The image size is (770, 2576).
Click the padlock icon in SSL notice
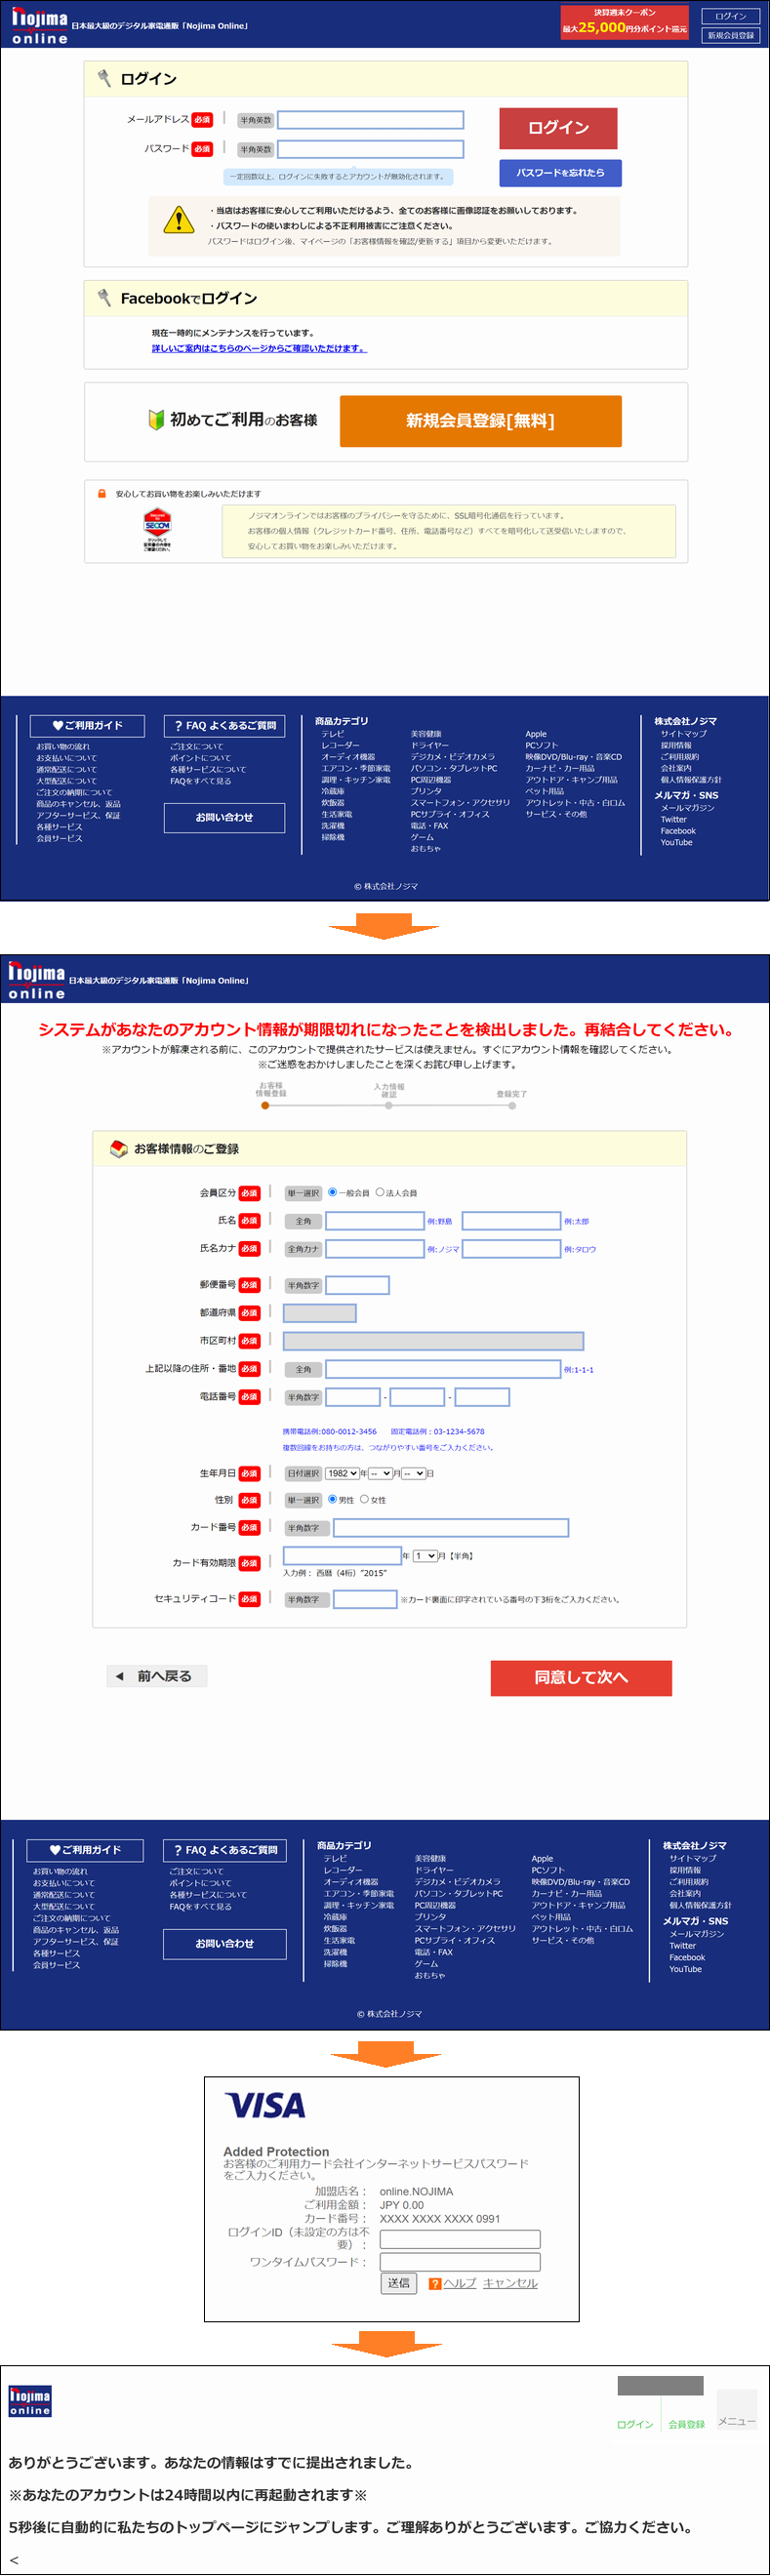[102, 494]
